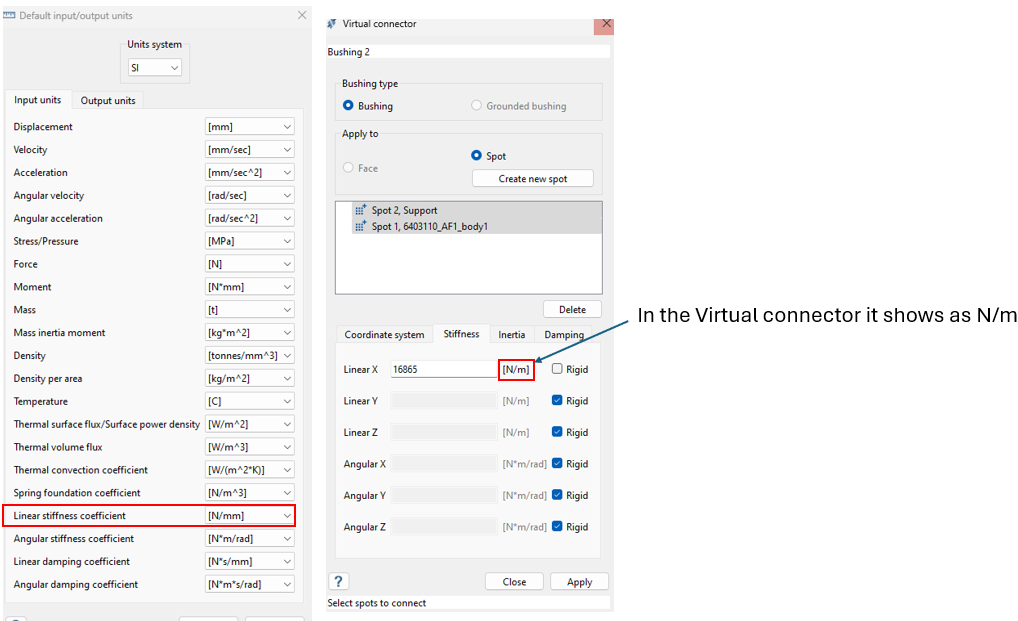Open the Stiffness tab
The width and height of the screenshot is (1018, 621).
pyautogui.click(x=462, y=334)
